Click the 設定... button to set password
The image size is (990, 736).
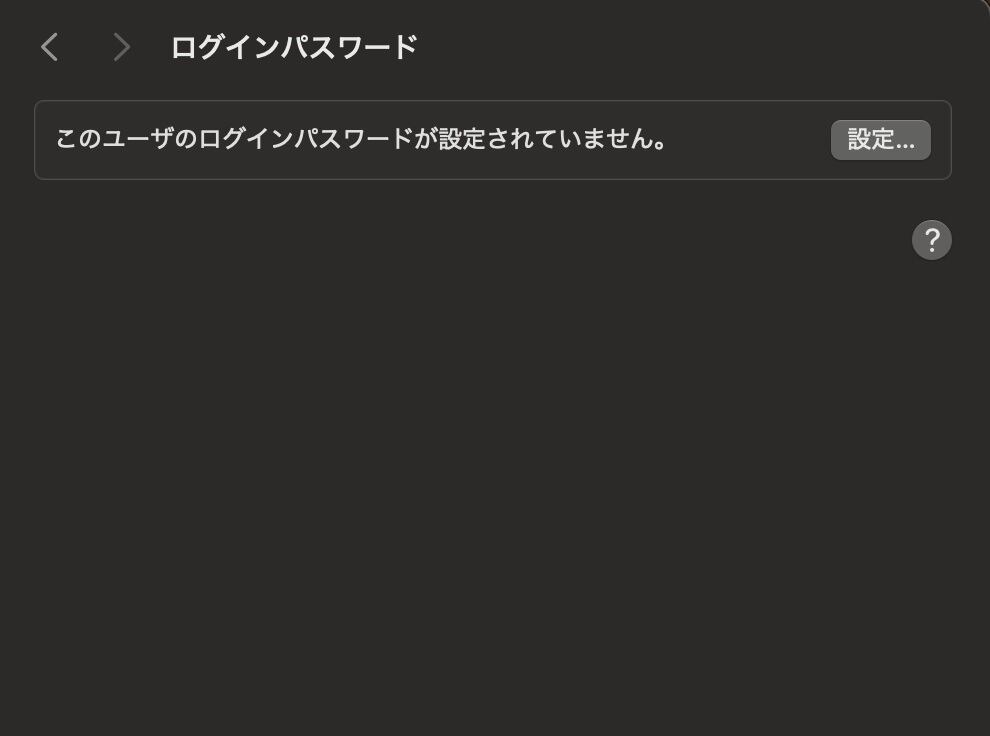[880, 139]
